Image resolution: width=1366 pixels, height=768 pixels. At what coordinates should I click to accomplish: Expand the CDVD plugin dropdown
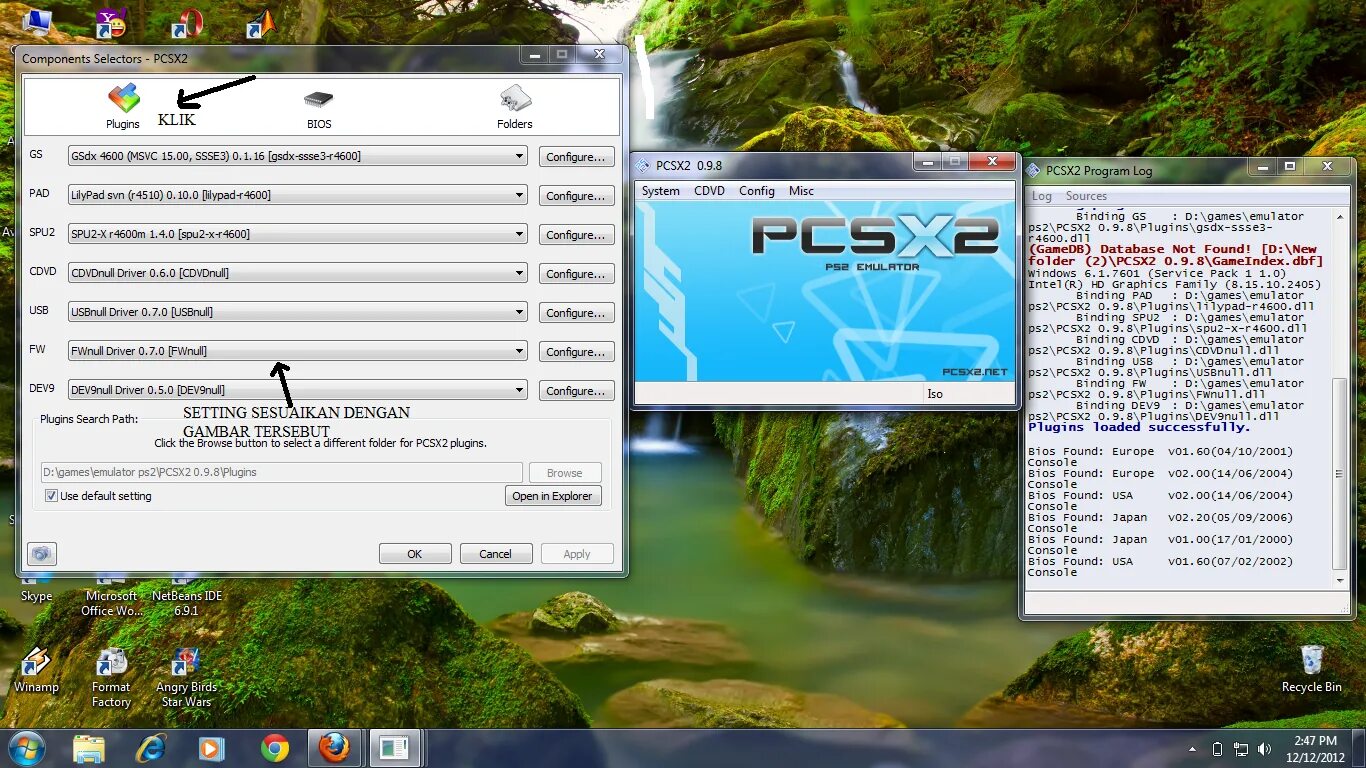(x=520, y=273)
